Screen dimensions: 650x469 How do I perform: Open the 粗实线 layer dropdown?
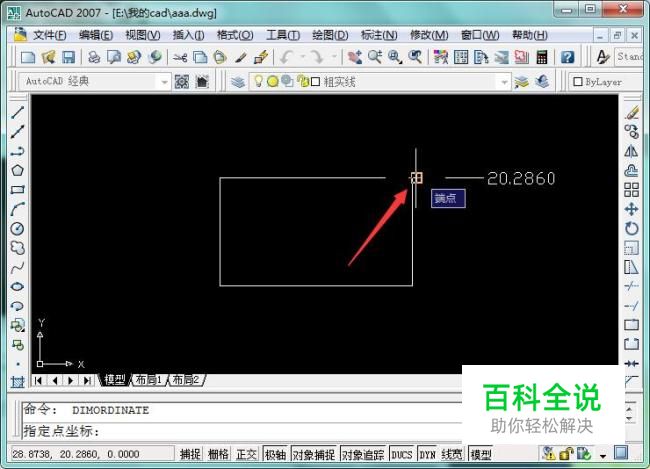(x=504, y=82)
